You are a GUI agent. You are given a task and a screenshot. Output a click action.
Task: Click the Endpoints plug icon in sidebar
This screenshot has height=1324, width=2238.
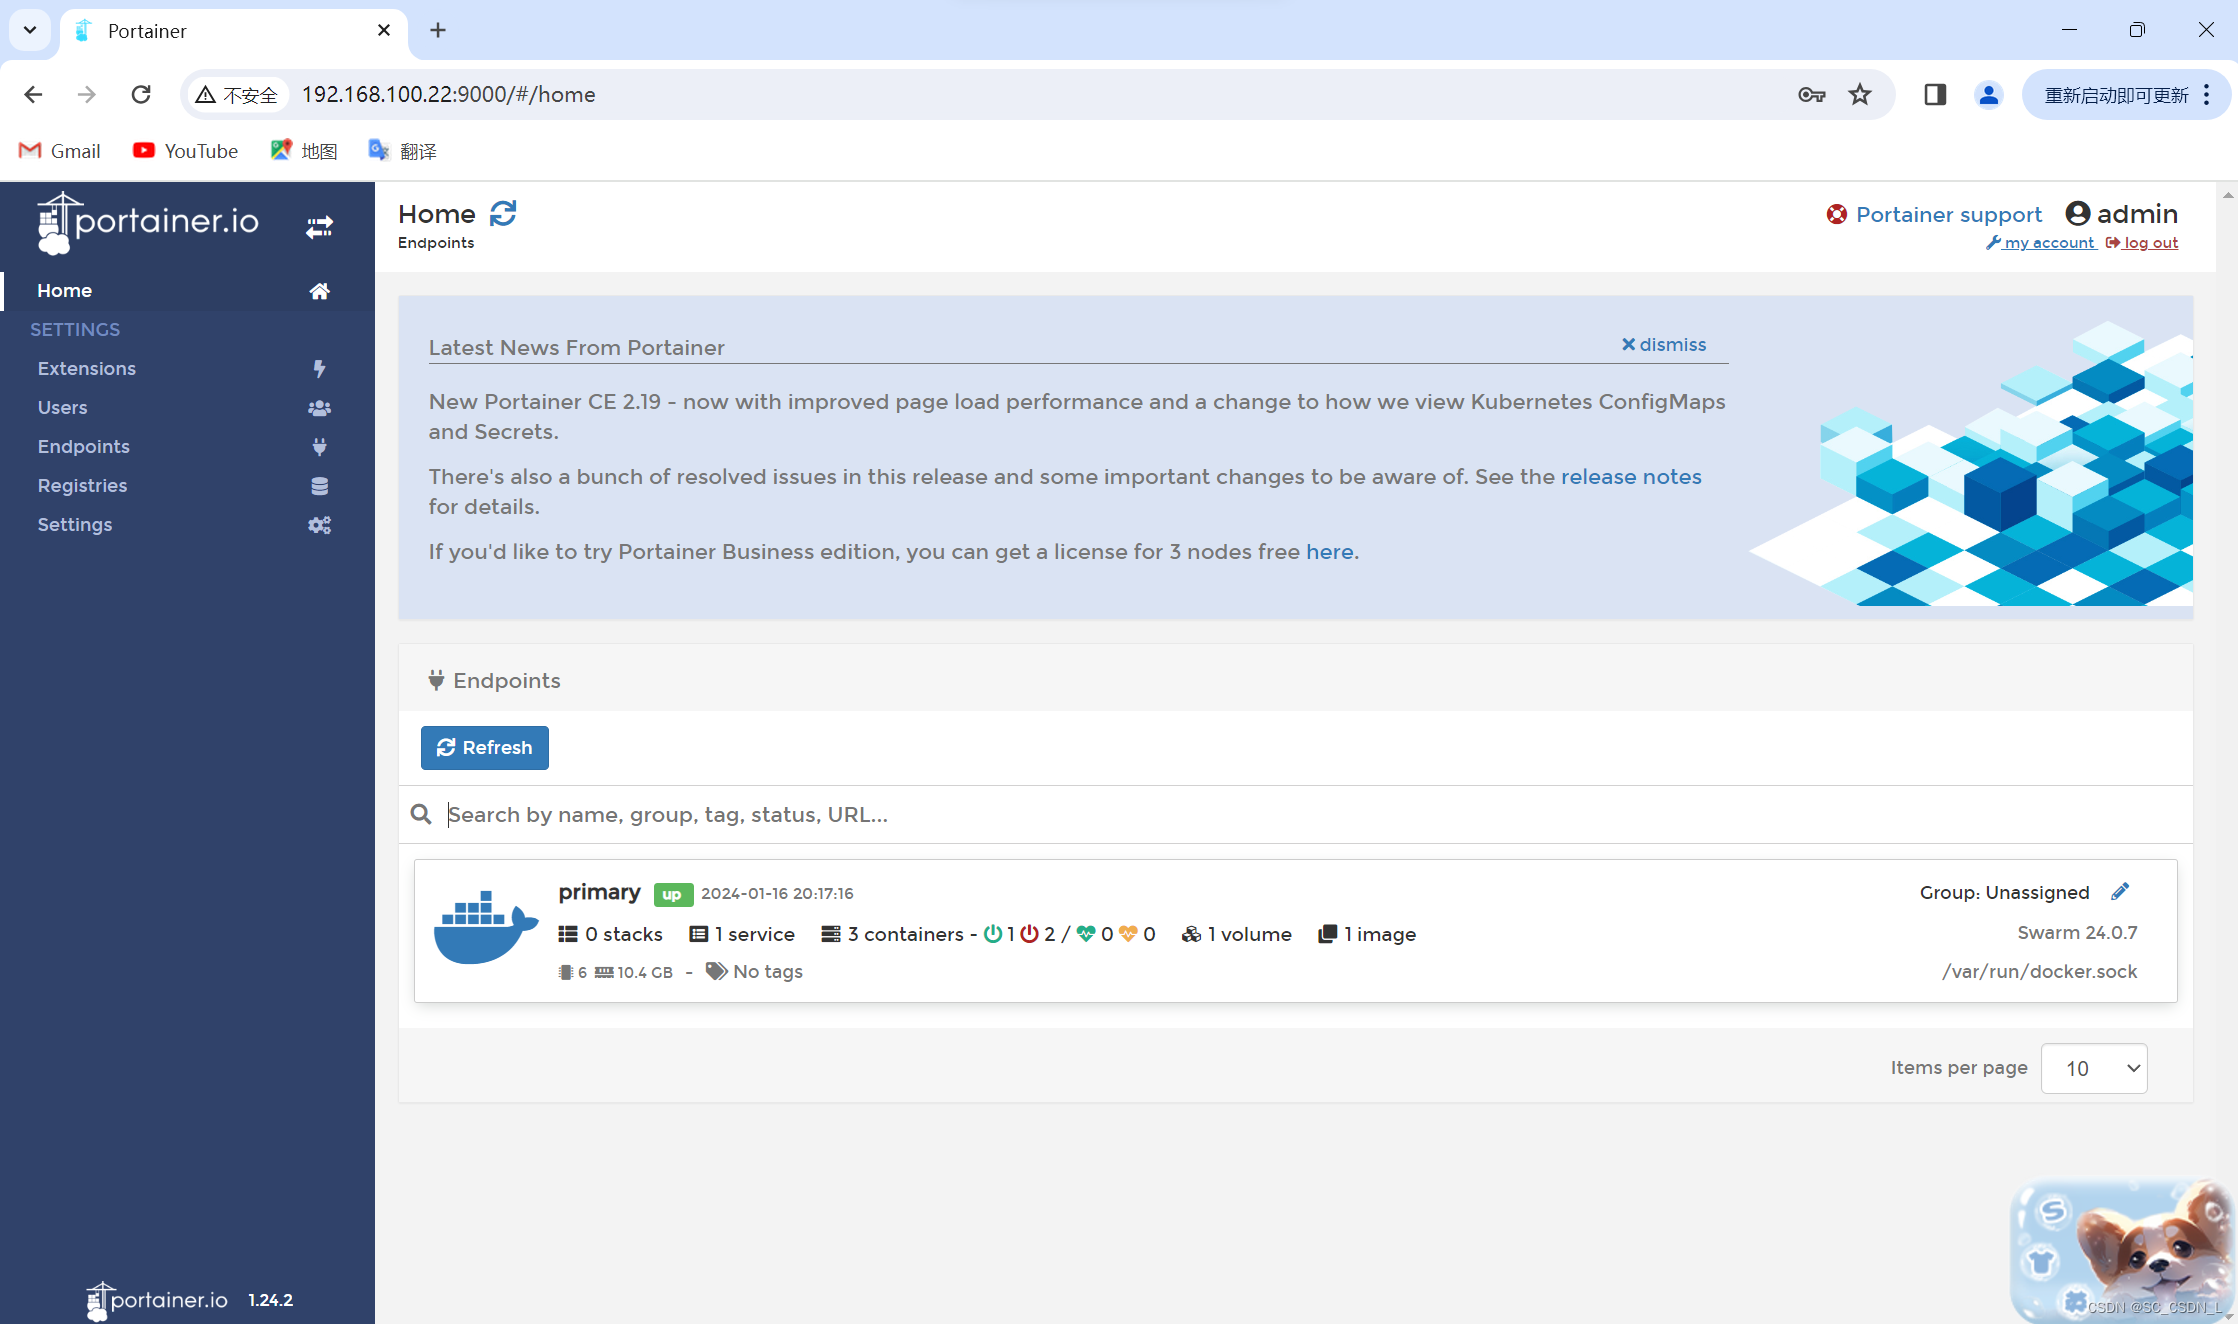click(319, 447)
